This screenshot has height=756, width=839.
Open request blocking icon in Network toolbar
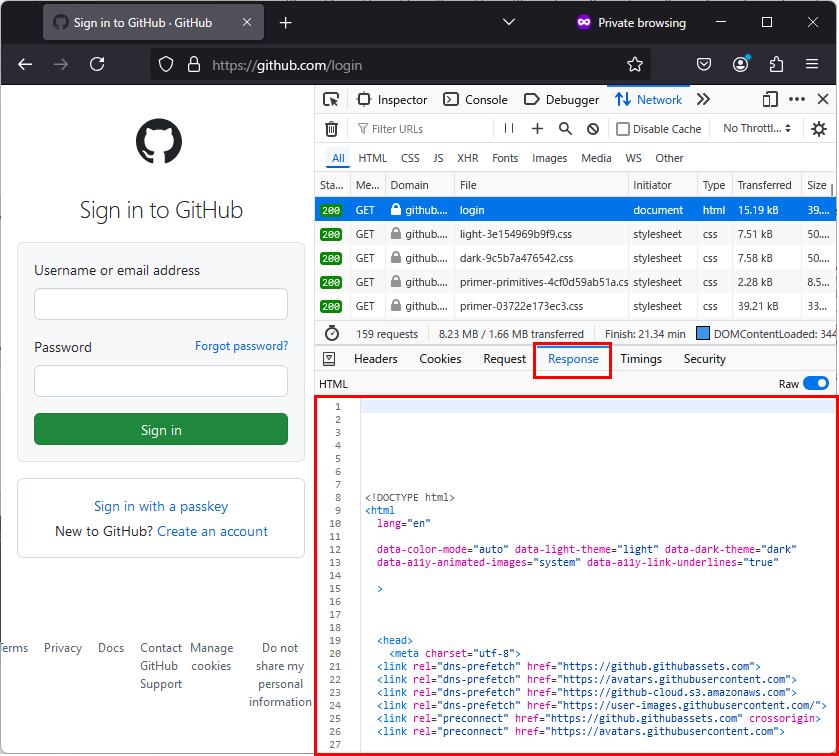coord(593,129)
